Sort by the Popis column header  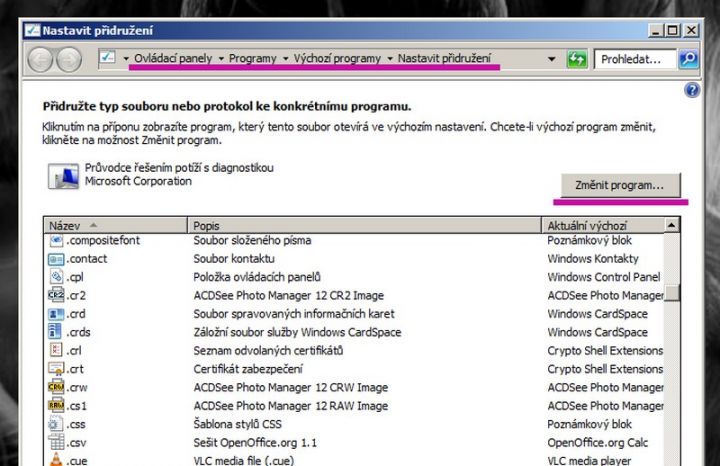click(x=365, y=225)
